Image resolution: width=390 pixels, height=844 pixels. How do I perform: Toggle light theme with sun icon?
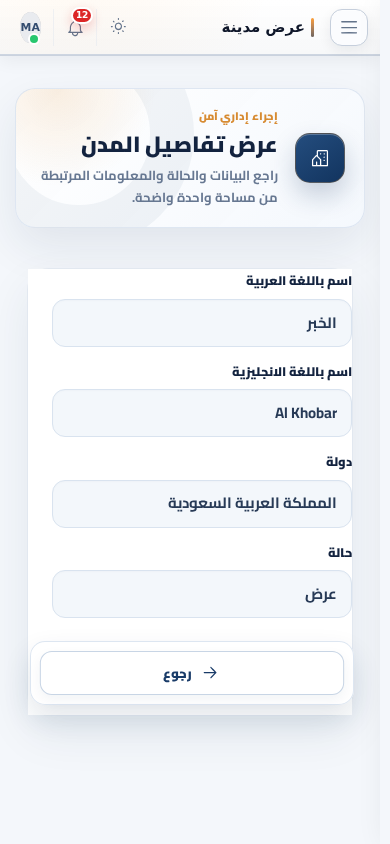click(118, 26)
